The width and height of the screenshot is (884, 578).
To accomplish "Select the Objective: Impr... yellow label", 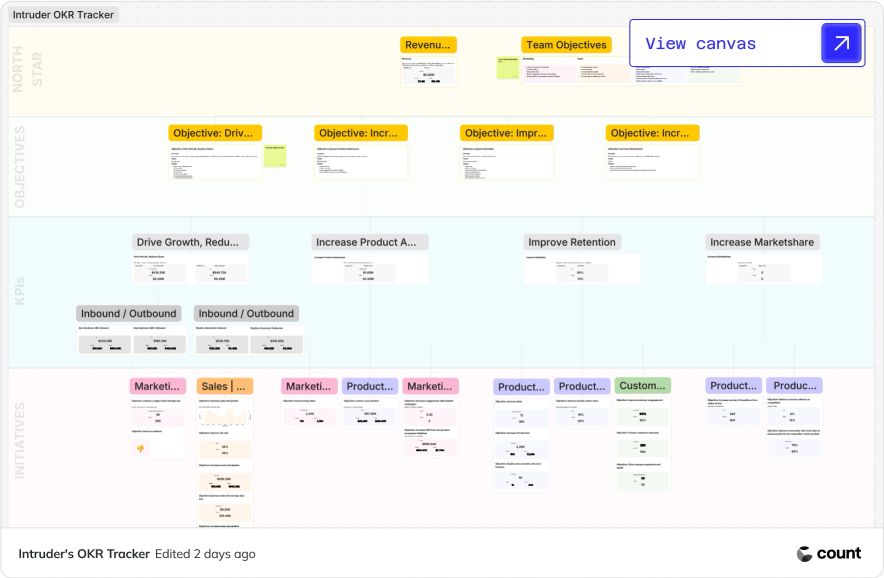I will pos(506,133).
